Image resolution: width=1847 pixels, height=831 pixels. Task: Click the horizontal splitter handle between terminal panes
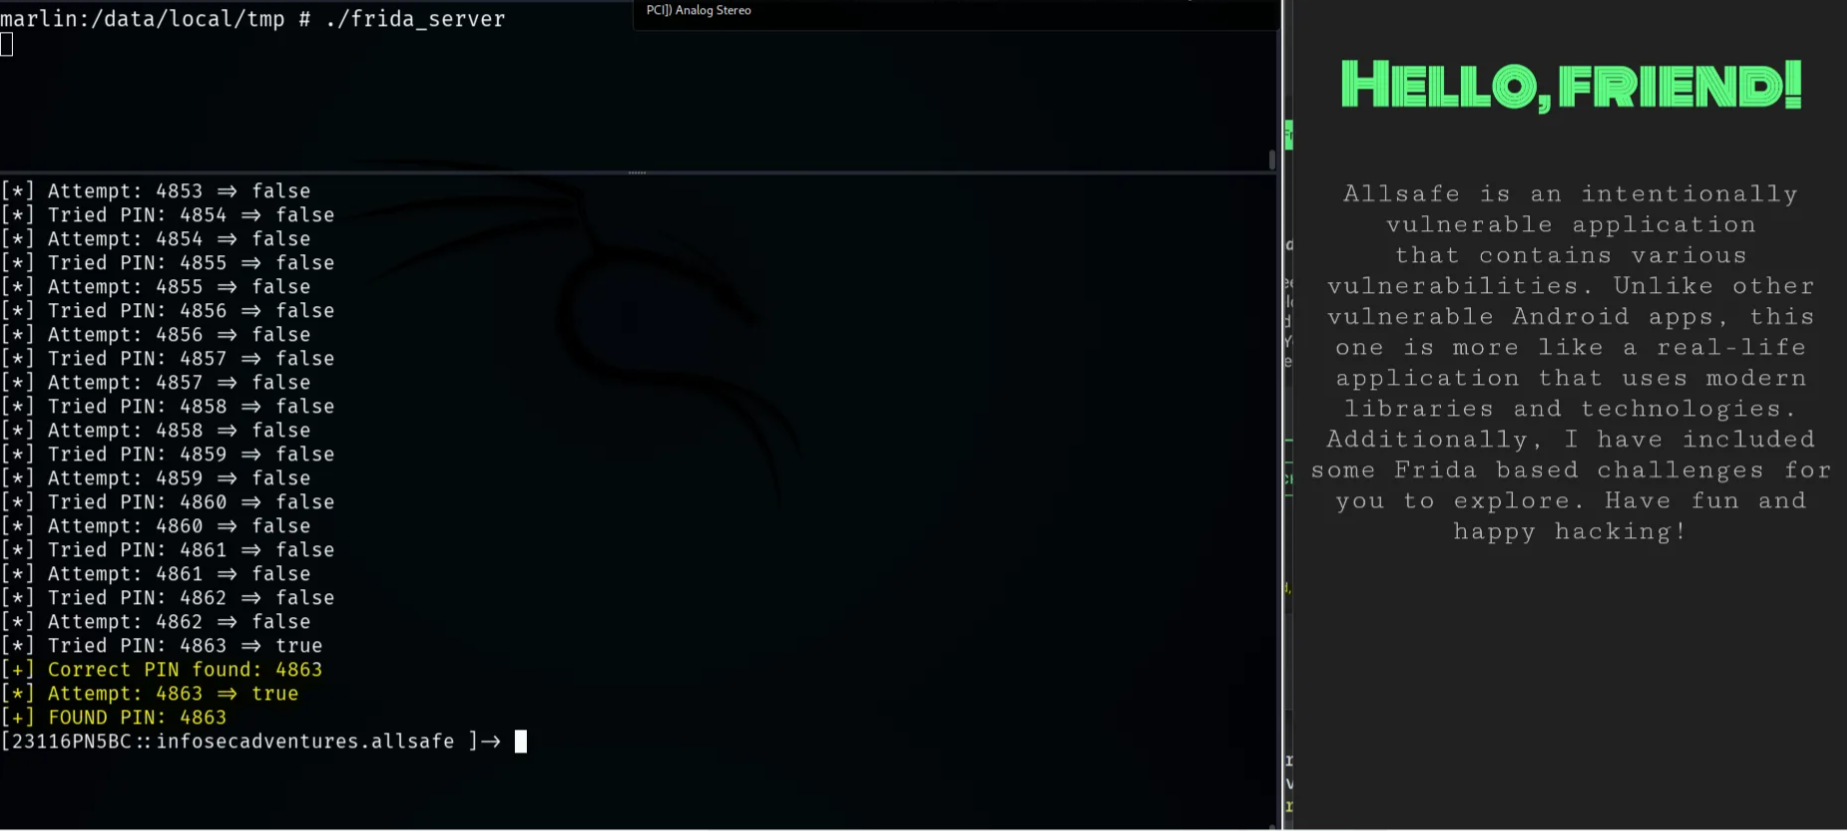pos(637,173)
